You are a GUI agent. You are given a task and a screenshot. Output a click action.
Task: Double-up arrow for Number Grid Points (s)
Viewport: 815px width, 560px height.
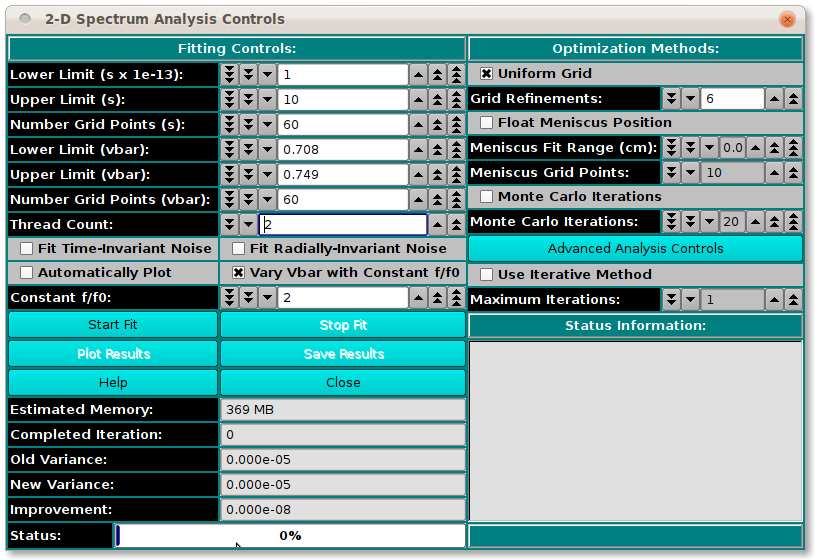click(437, 125)
